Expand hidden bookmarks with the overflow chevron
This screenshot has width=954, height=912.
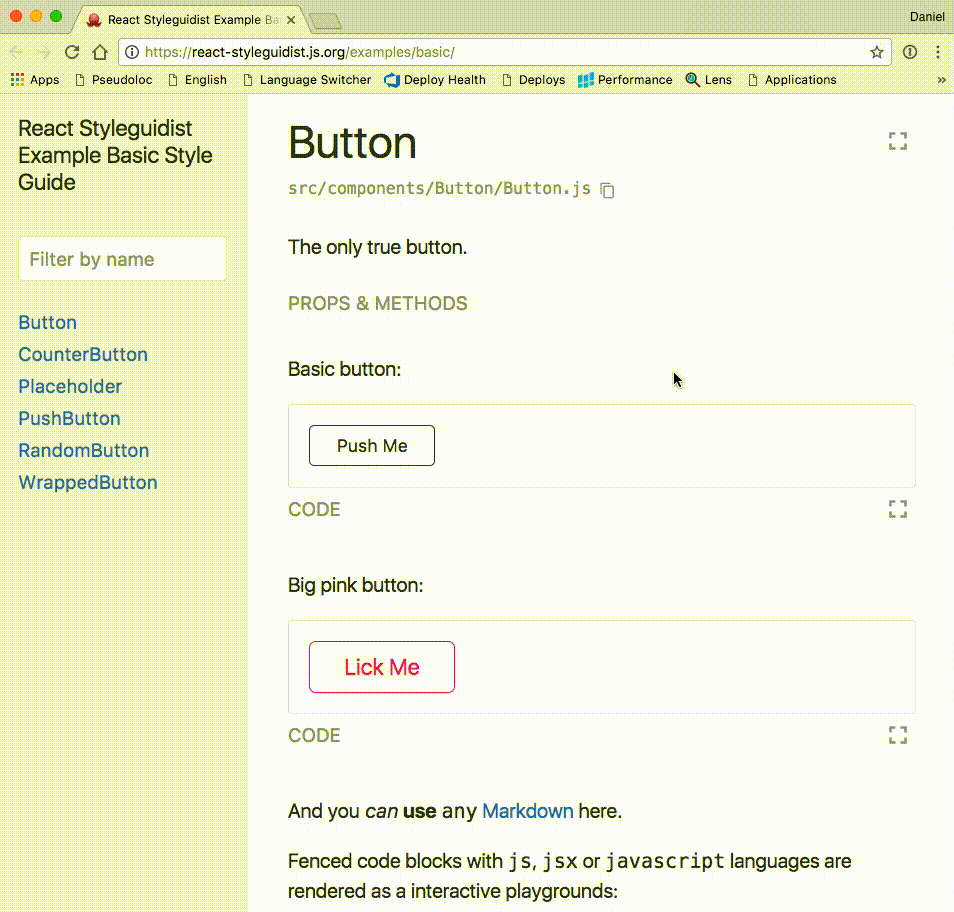[x=941, y=80]
